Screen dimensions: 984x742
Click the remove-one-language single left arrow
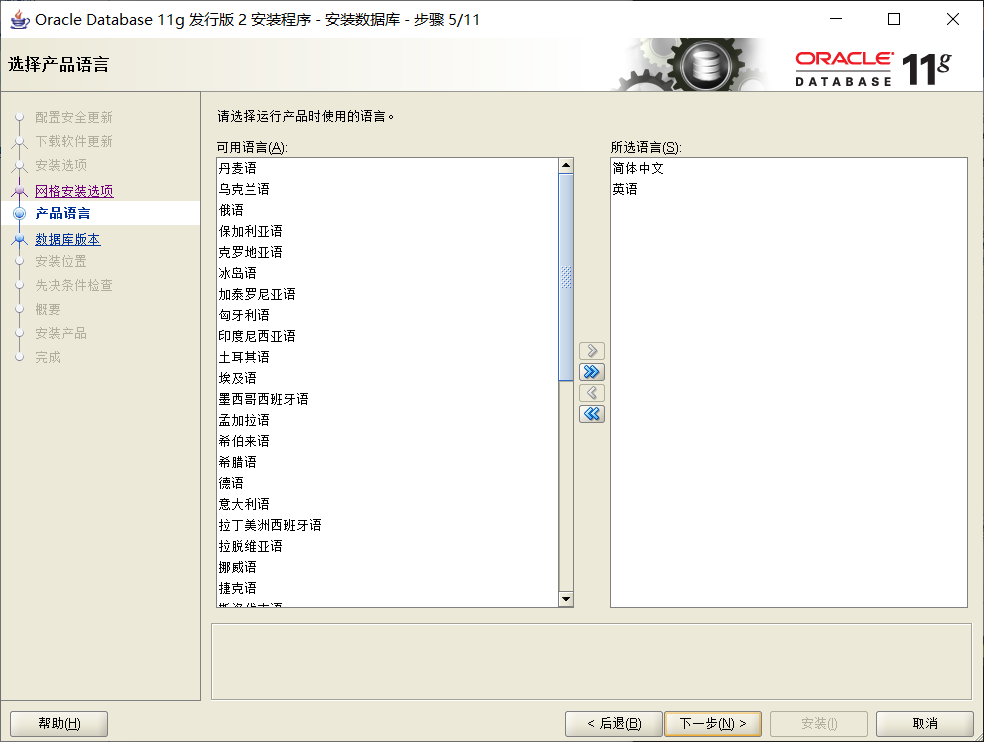coord(592,393)
